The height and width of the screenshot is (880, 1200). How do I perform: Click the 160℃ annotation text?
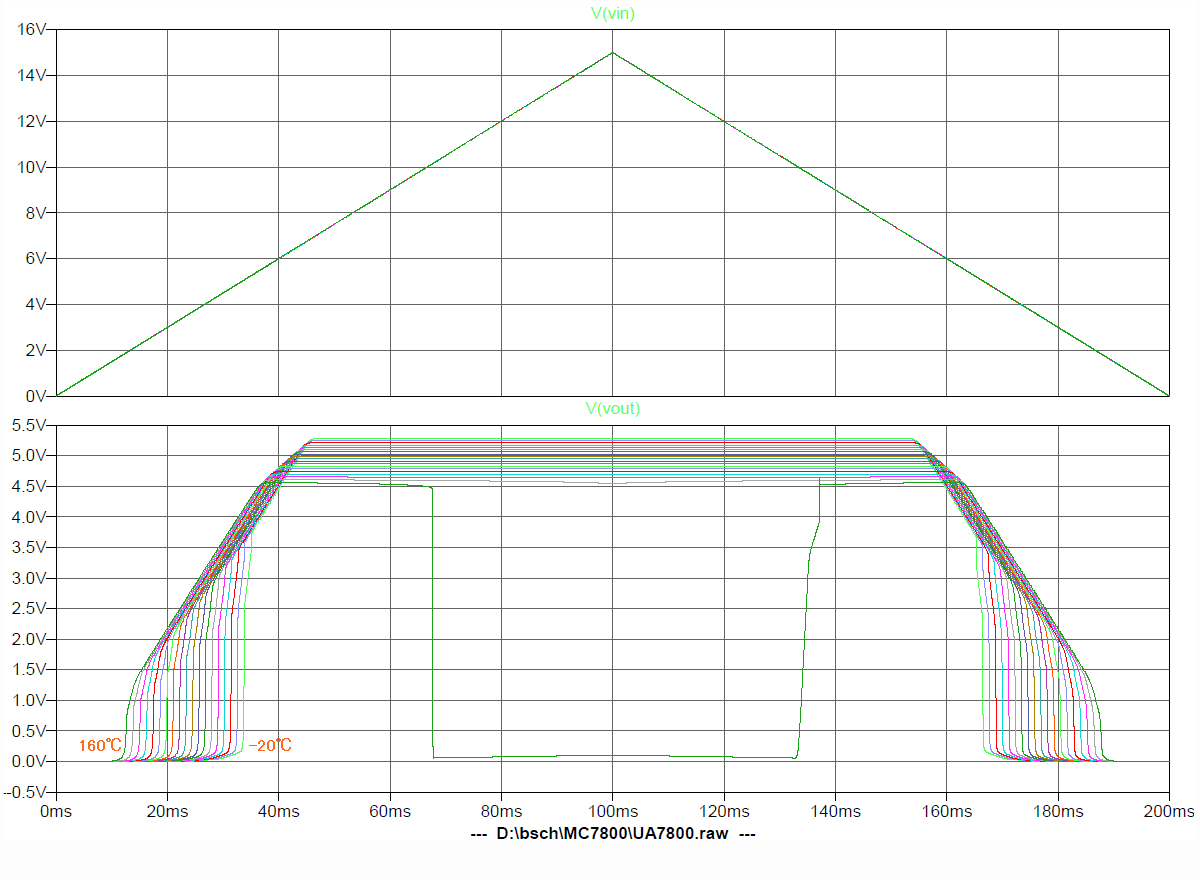(100, 746)
